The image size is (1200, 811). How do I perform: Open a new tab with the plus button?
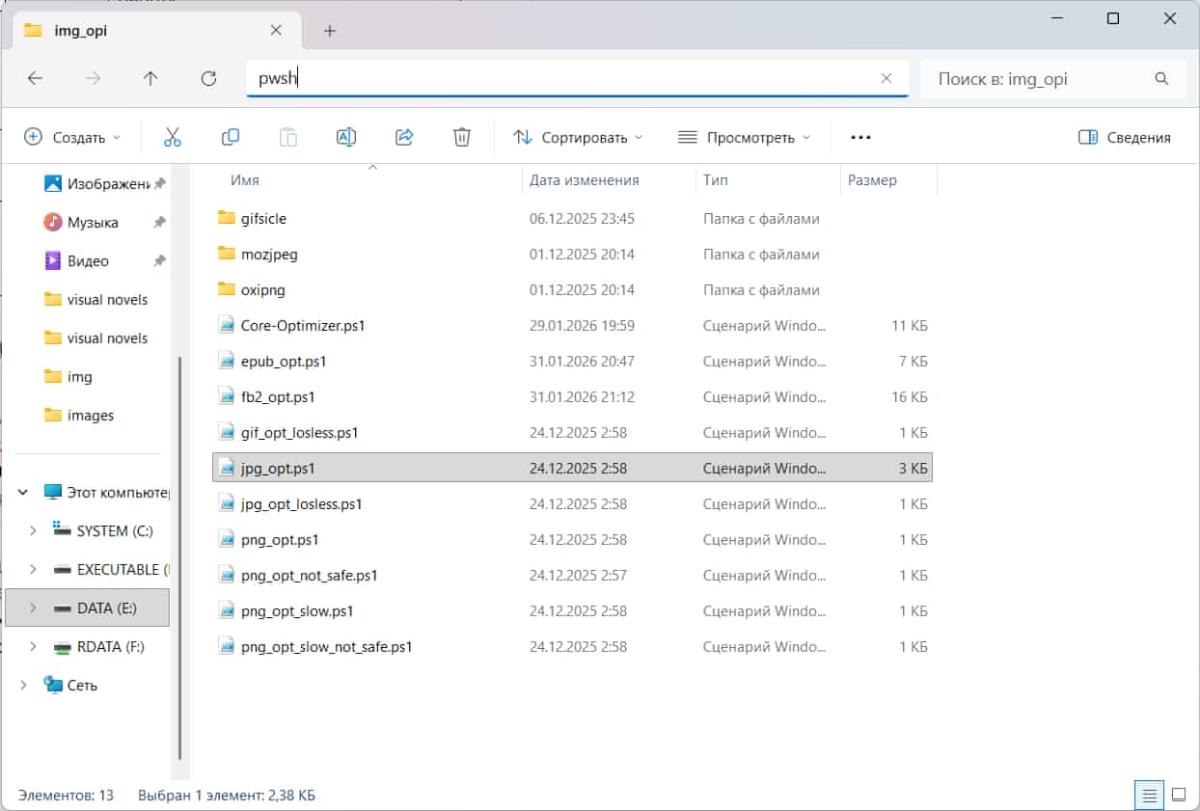click(x=329, y=30)
